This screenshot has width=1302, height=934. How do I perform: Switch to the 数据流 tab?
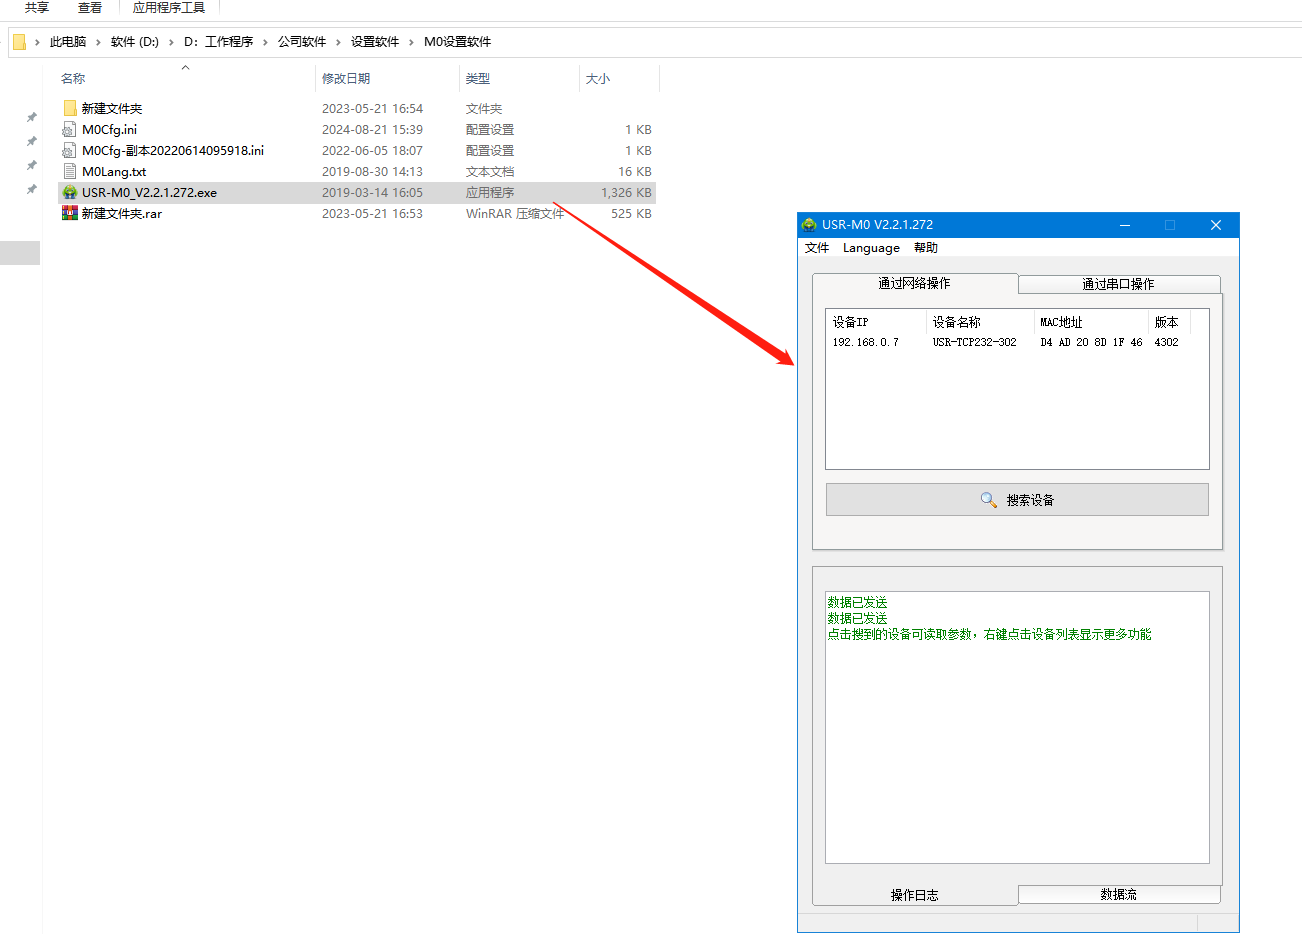[1118, 894]
